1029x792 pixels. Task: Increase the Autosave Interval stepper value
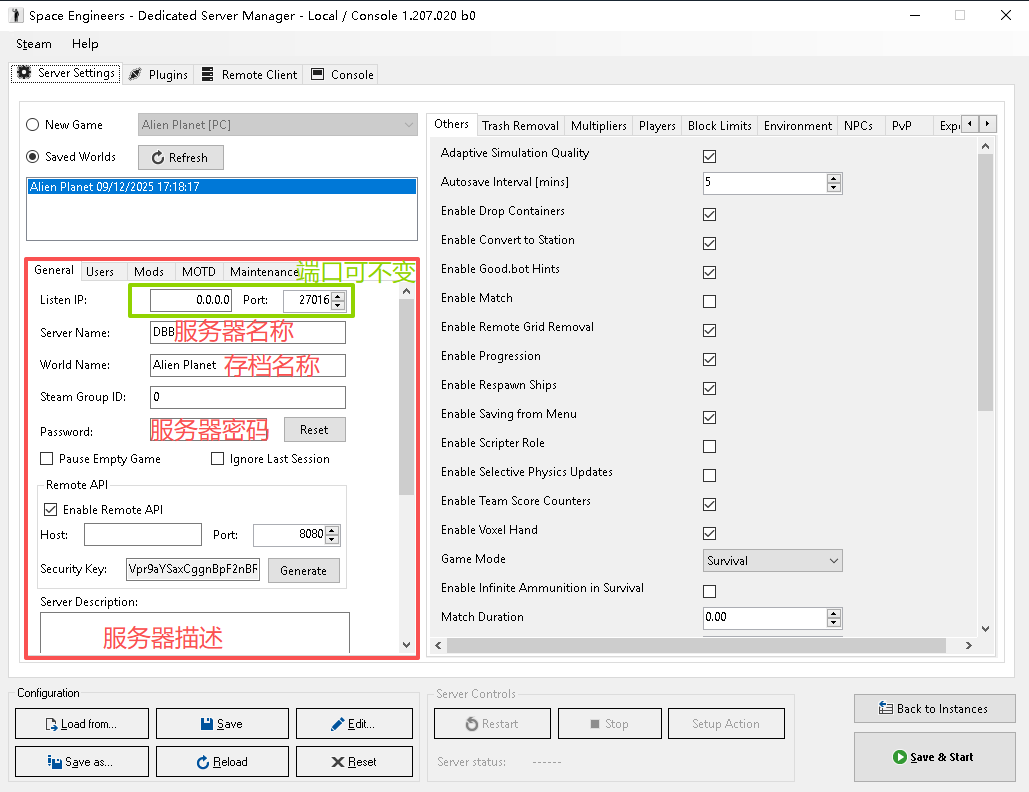click(834, 179)
